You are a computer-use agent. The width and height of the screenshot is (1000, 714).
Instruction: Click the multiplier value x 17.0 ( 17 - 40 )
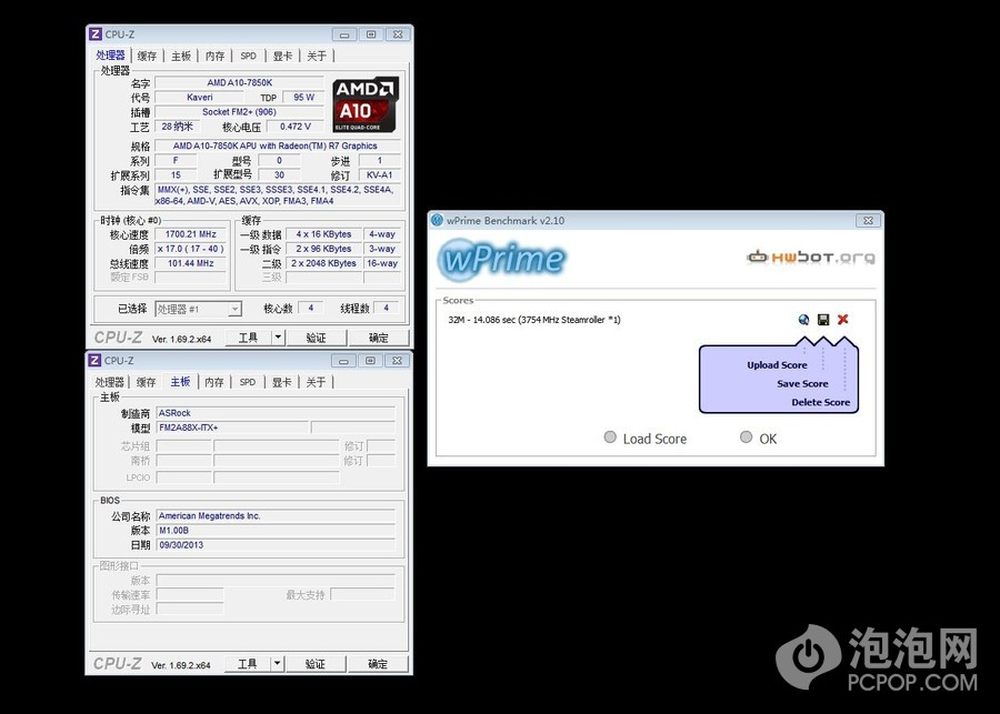pos(191,249)
